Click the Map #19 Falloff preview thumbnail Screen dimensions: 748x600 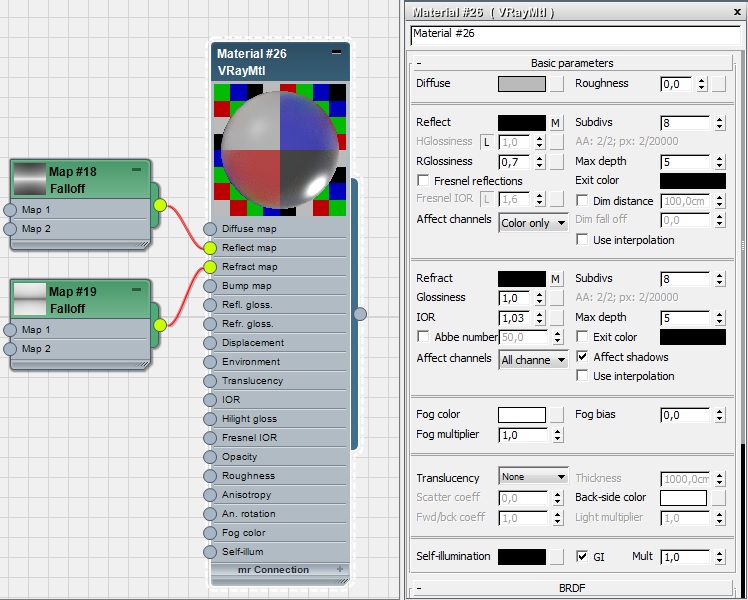click(30, 299)
